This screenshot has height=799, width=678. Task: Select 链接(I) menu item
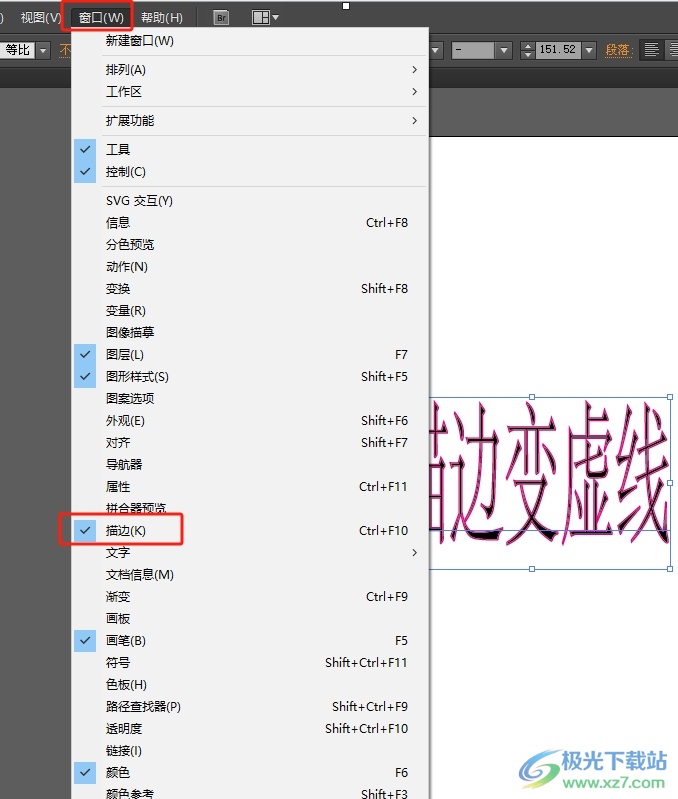pyautogui.click(x=250, y=751)
